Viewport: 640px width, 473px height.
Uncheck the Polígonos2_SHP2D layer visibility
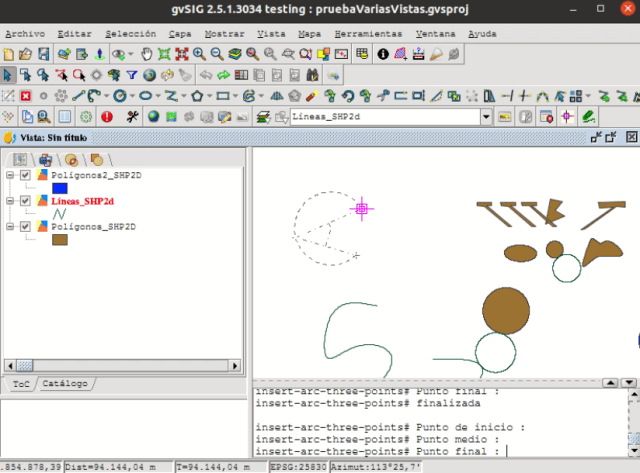click(x=26, y=174)
